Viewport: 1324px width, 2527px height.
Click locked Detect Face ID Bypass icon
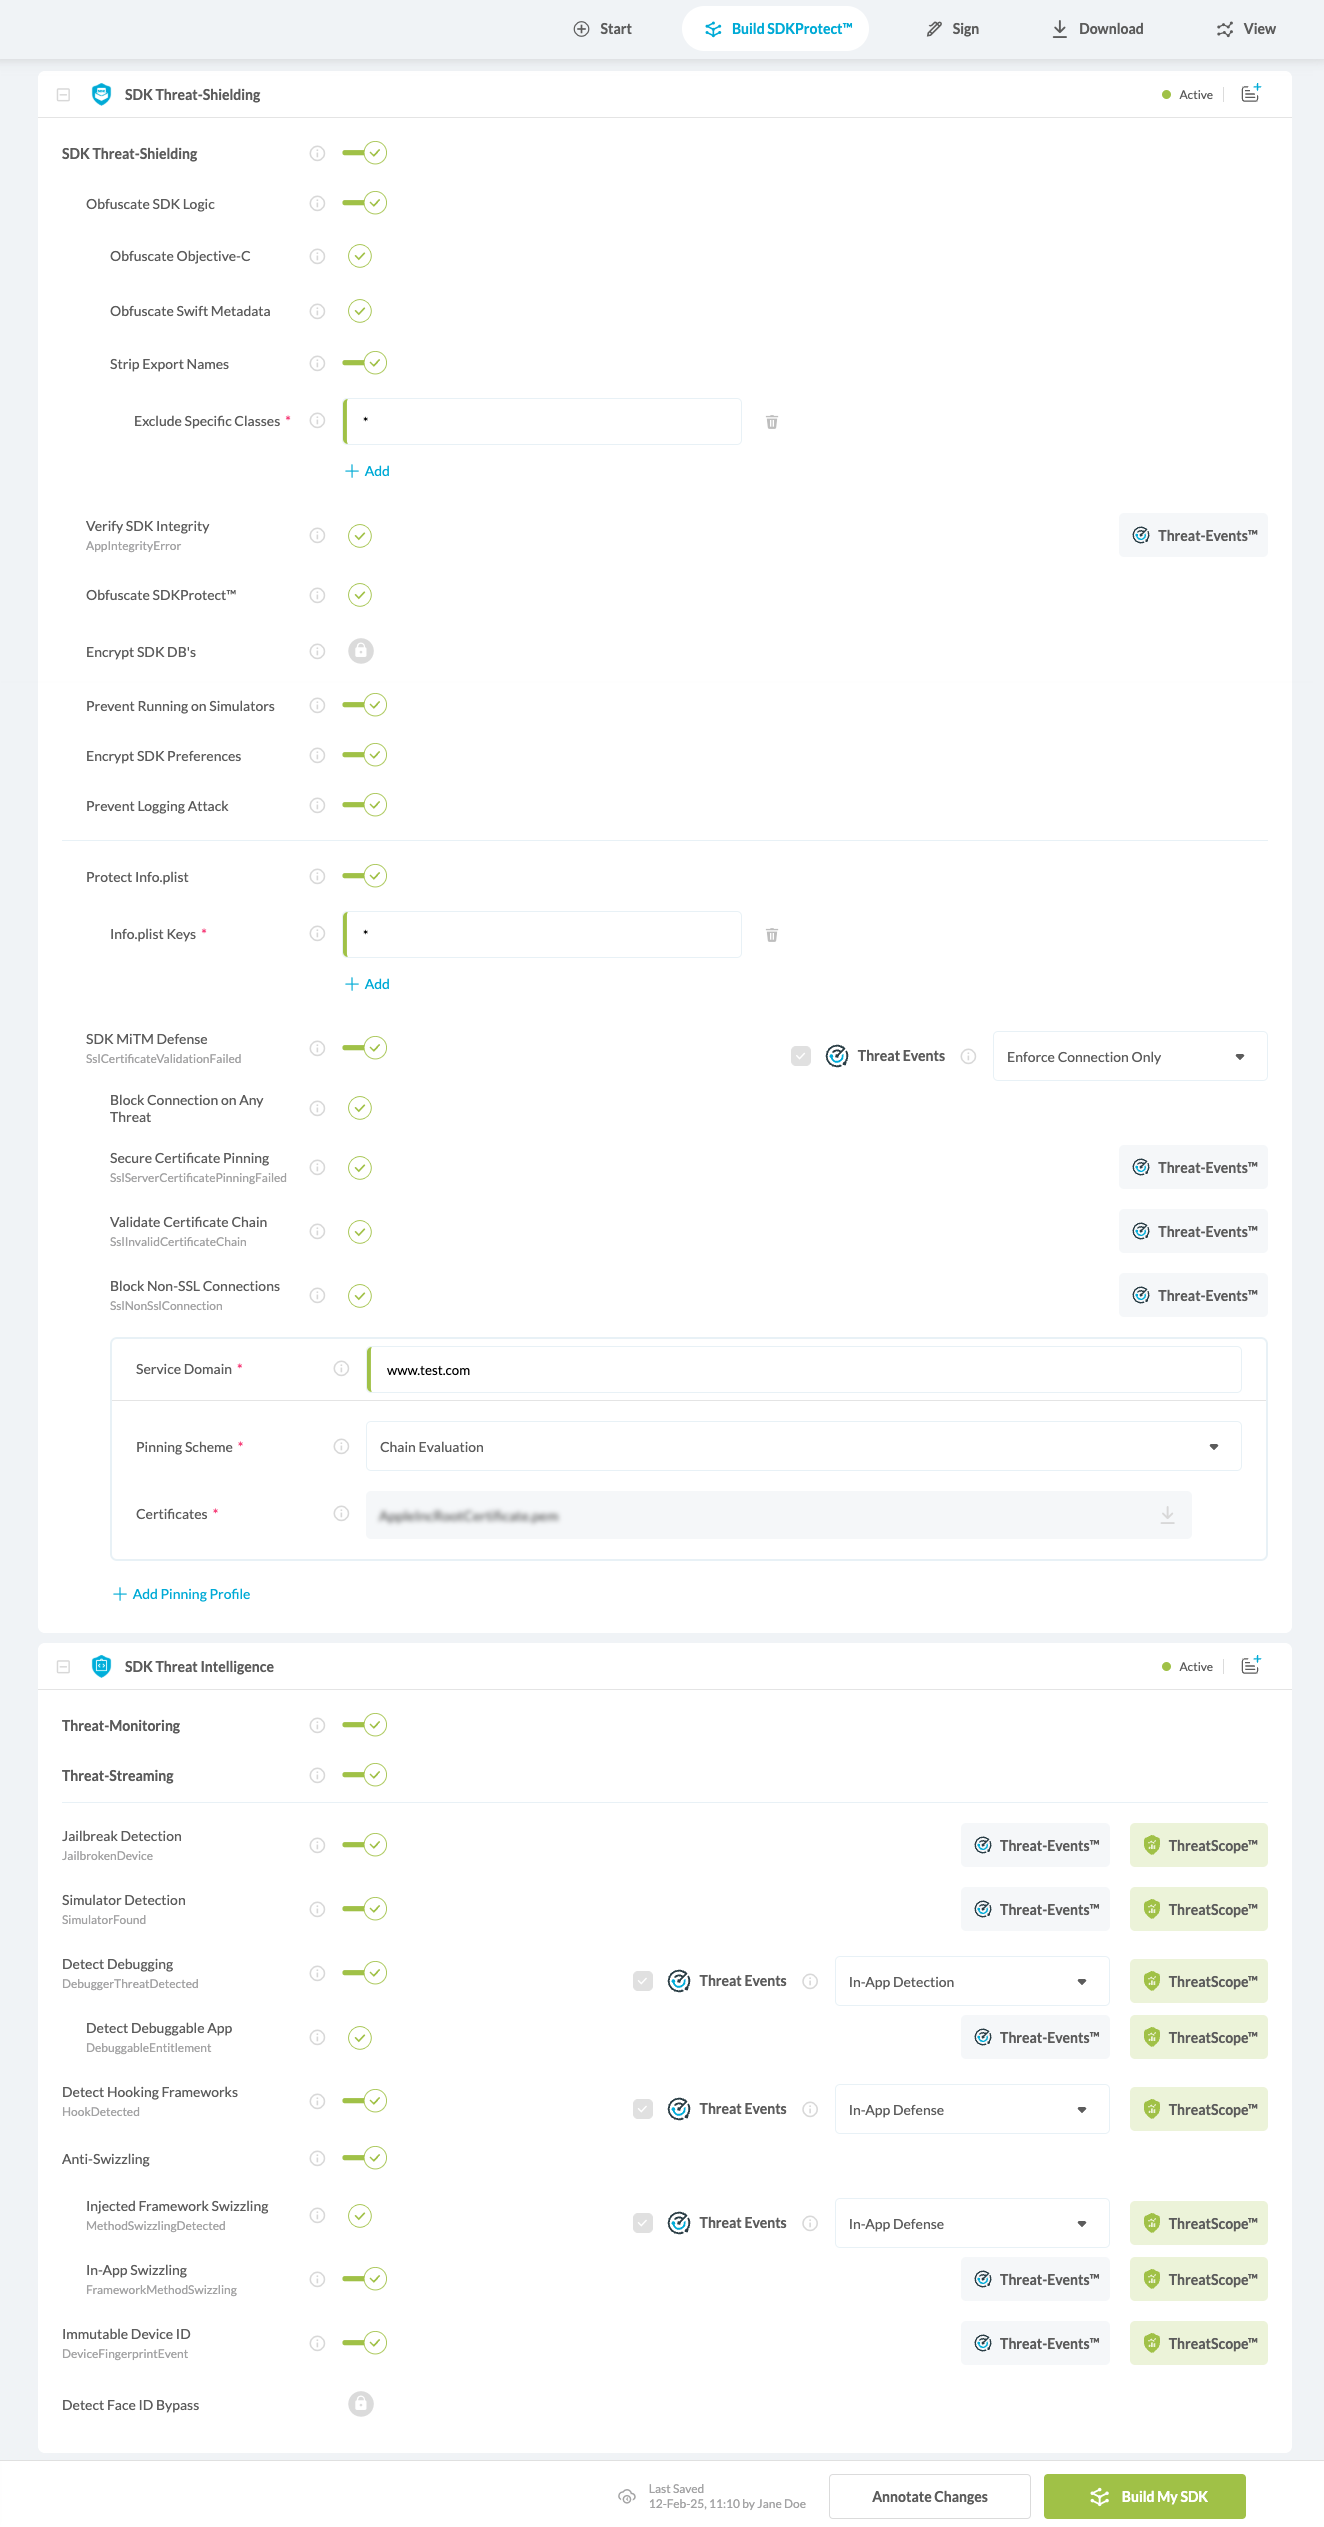(x=360, y=2404)
